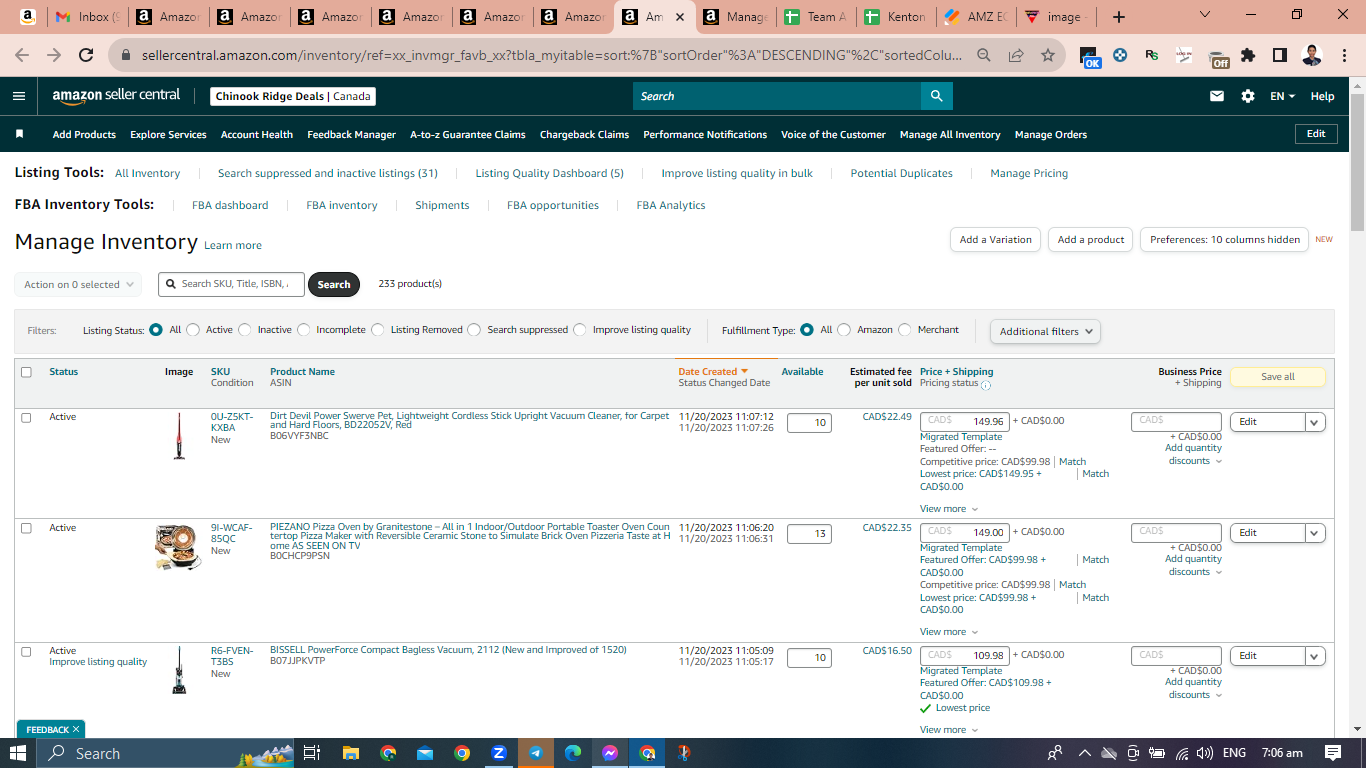Image resolution: width=1366 pixels, height=768 pixels.
Task: Open the Action on 0 selected dropdown
Action: 78,284
